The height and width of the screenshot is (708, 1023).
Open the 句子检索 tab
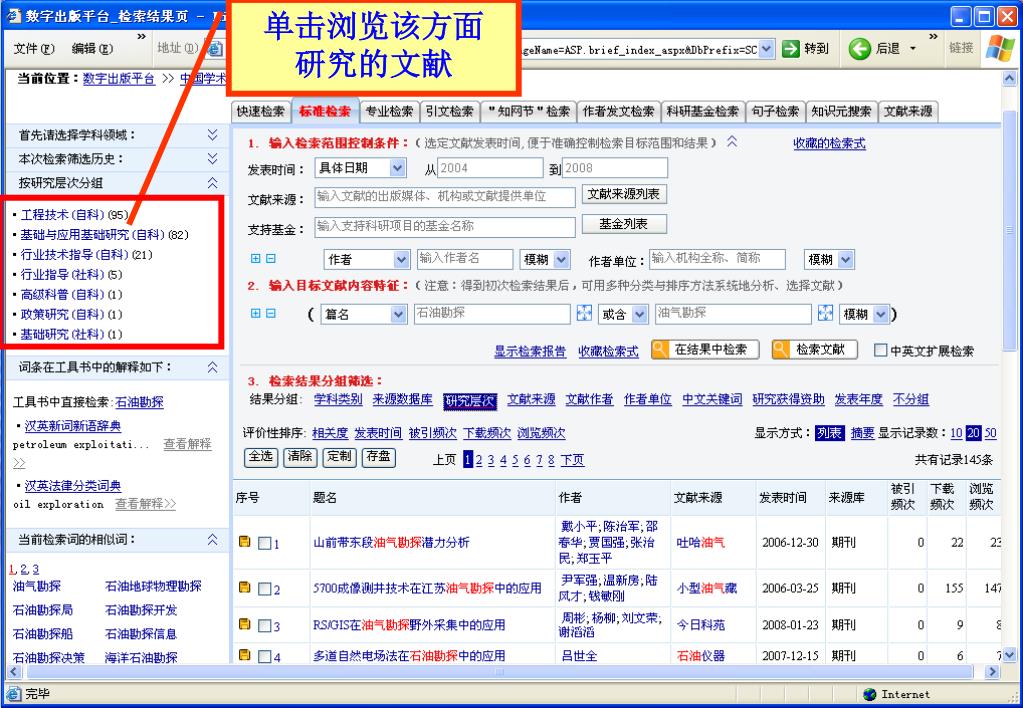click(775, 112)
